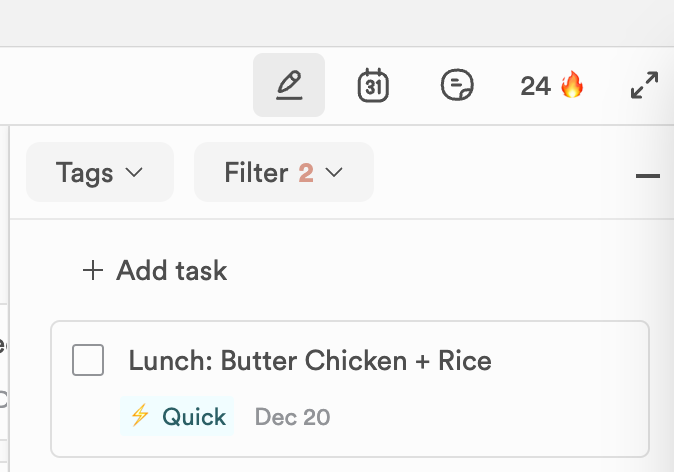674x472 pixels.
Task: Select the pen edit icon
Action: coord(289,85)
